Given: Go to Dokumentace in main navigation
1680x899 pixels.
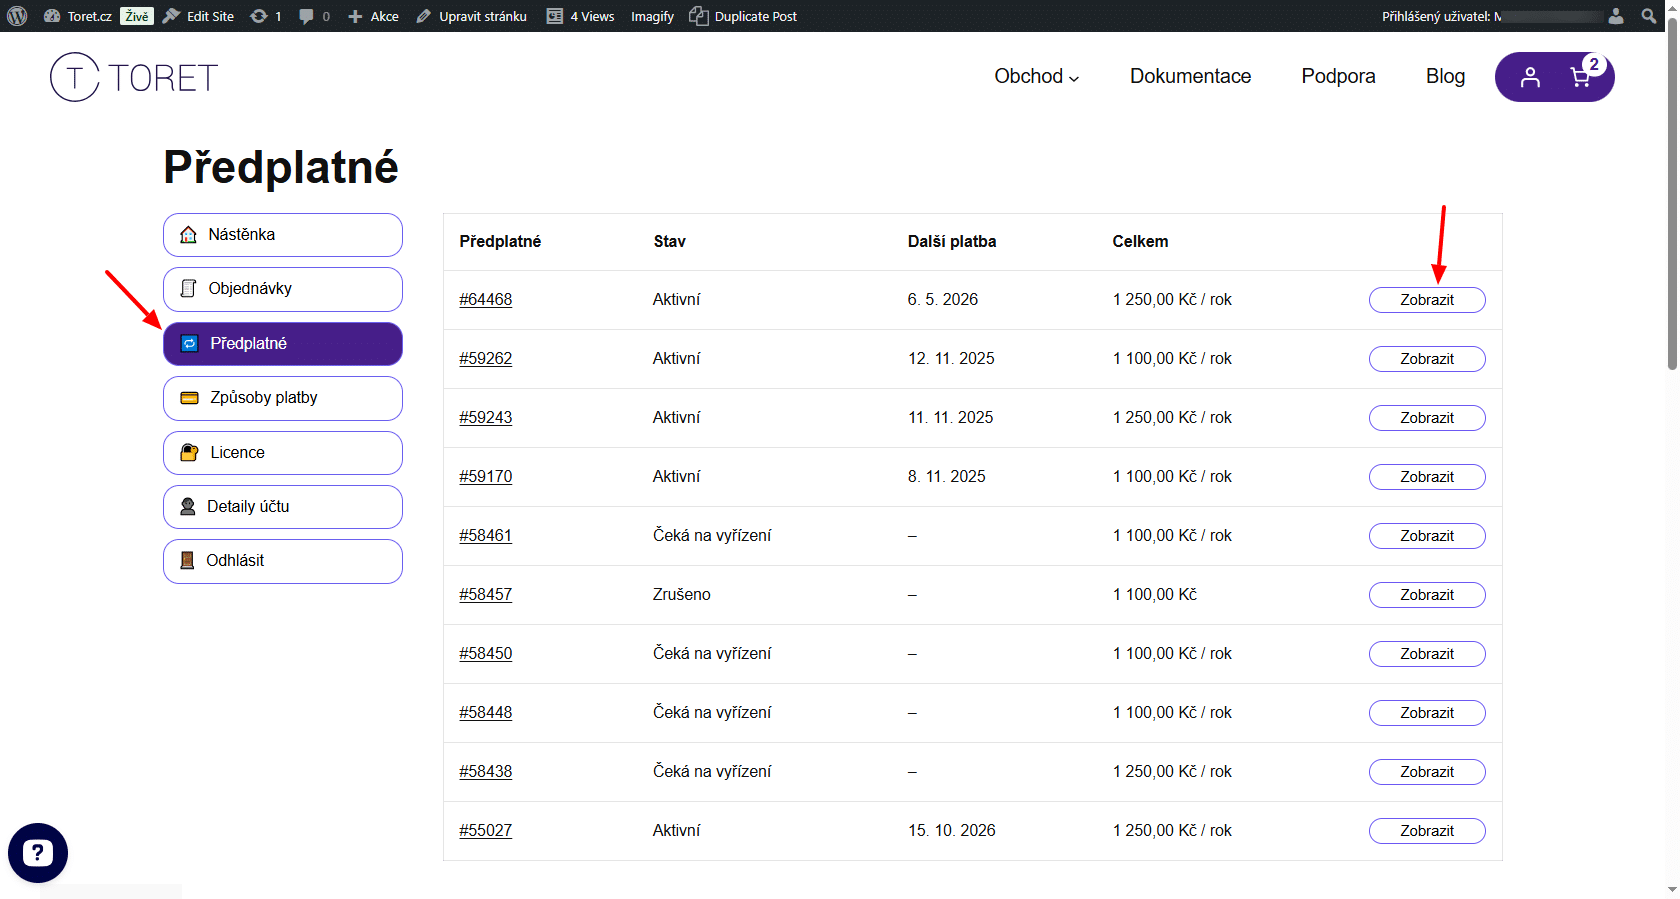Looking at the screenshot, I should [1190, 77].
